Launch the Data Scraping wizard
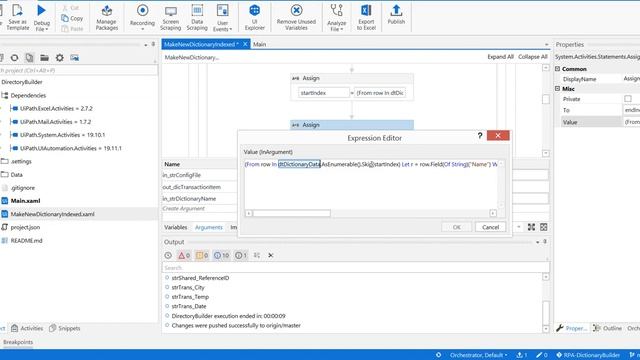The image size is (640, 360). pos(197,18)
